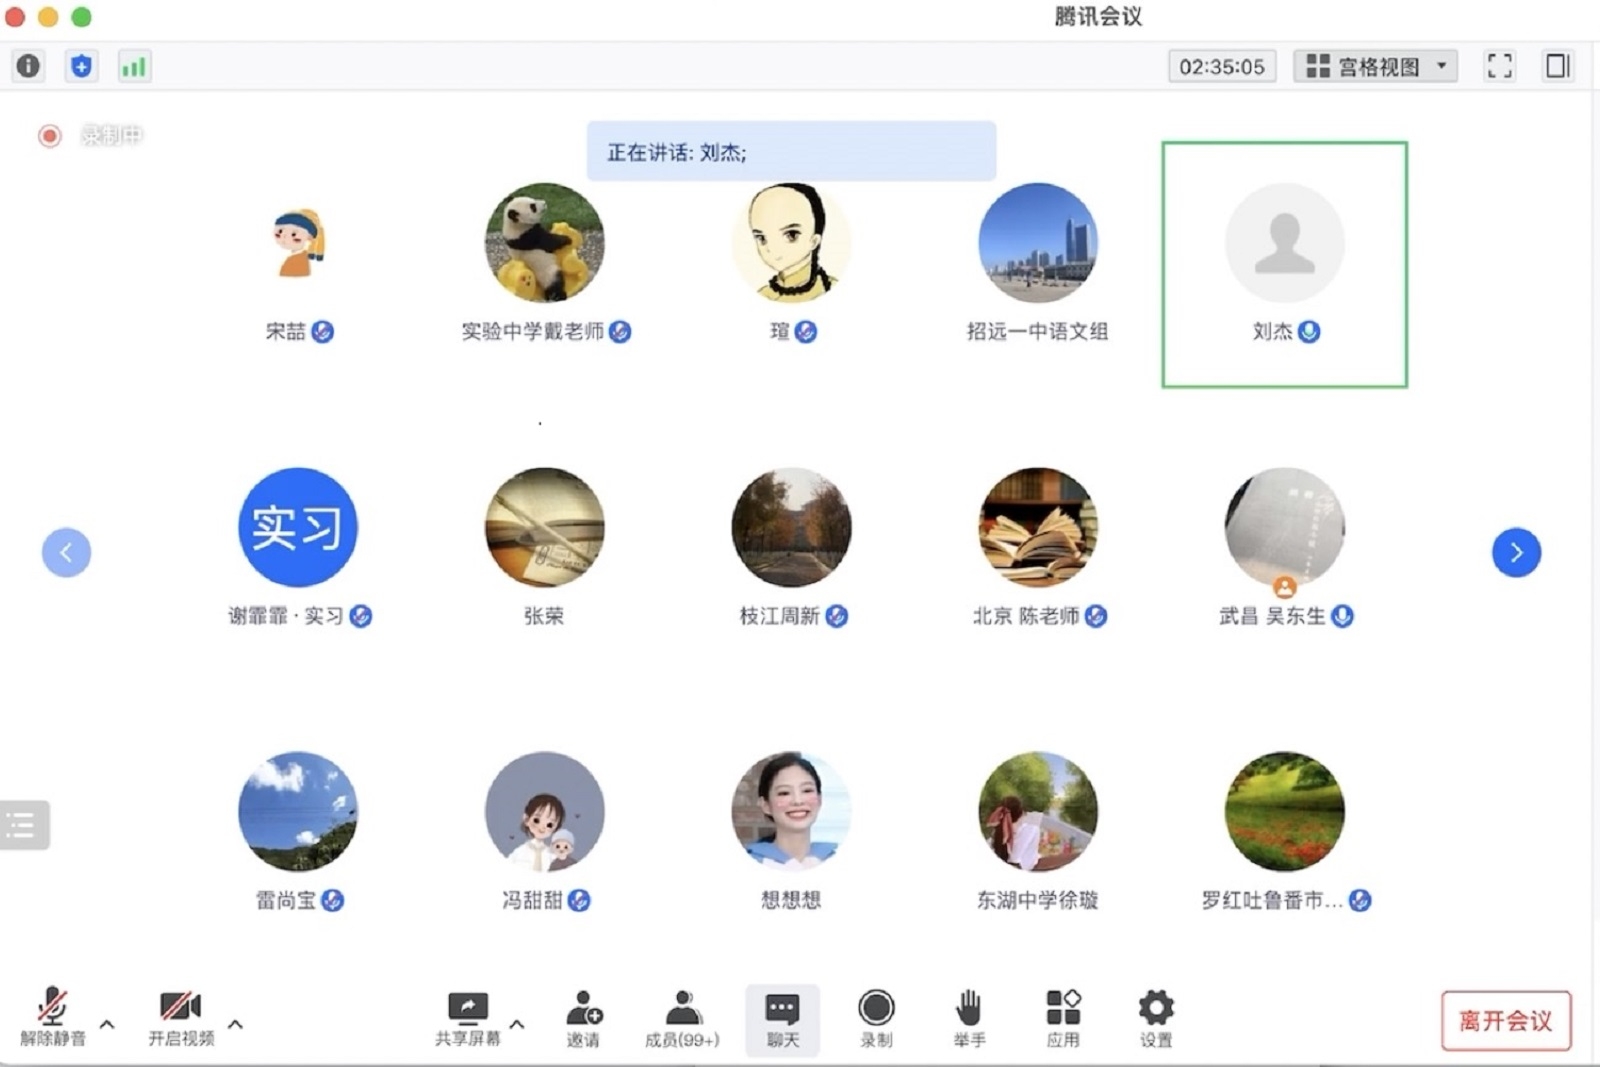Open the Apps (应用) icon

1062,1018
